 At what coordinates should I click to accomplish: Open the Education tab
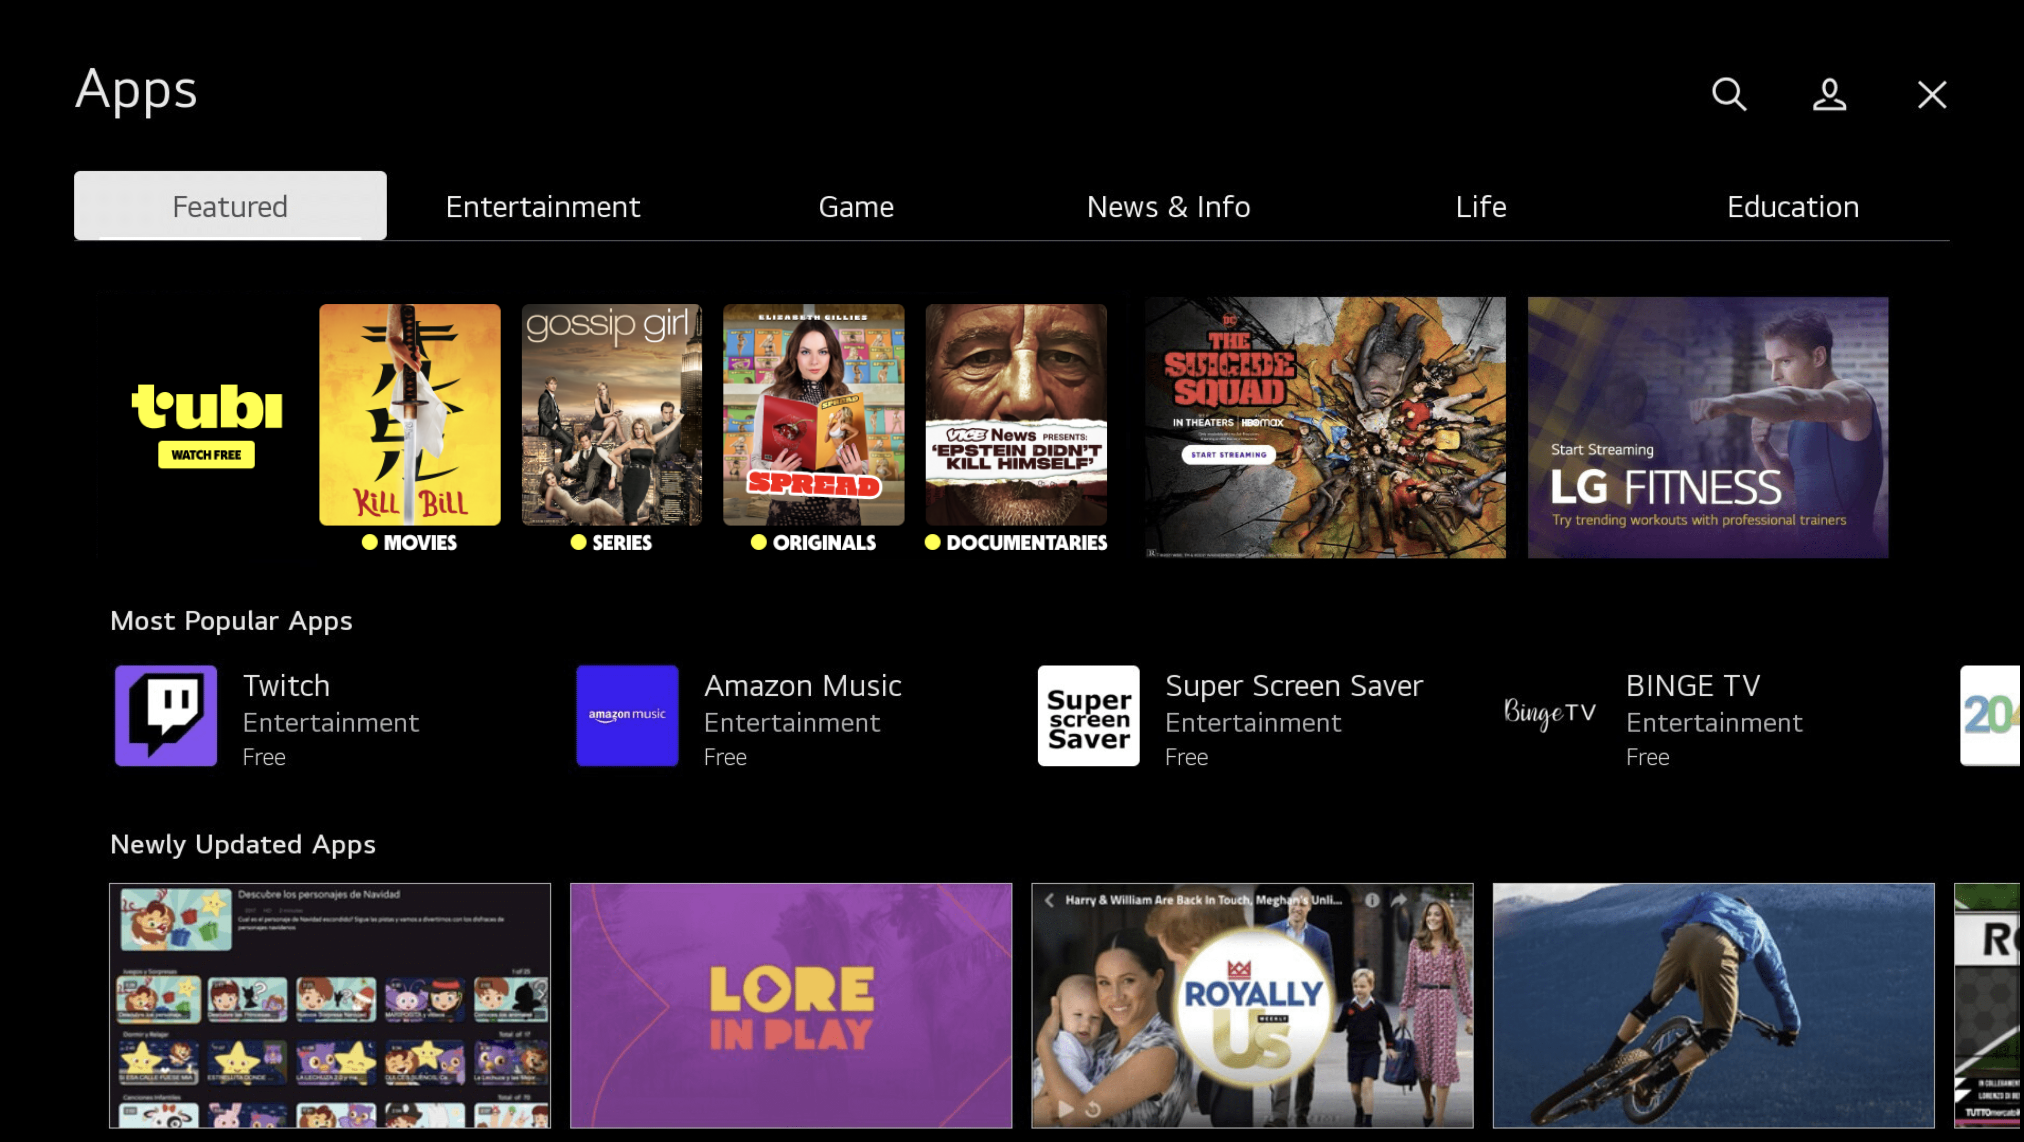pos(1793,206)
